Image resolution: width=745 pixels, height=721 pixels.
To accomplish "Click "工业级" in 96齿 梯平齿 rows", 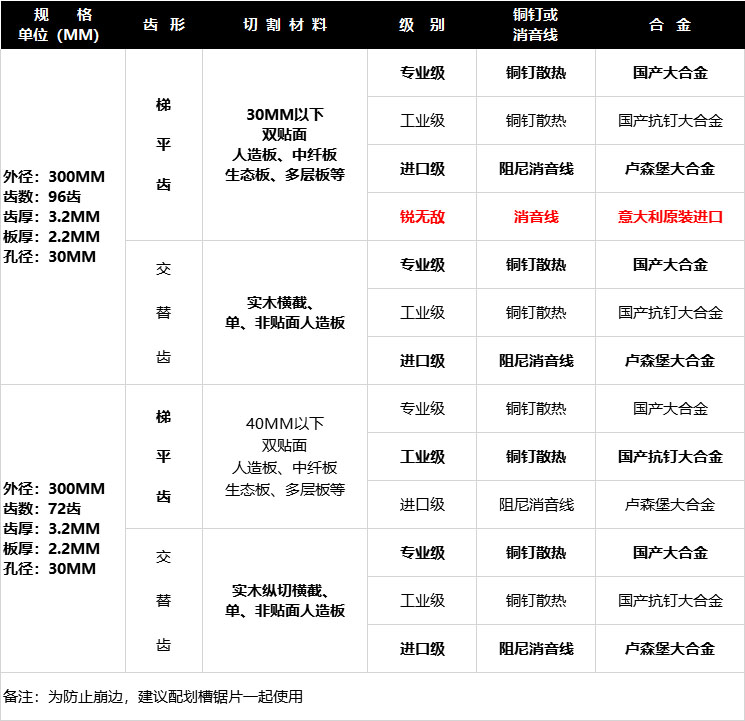I will point(422,121).
